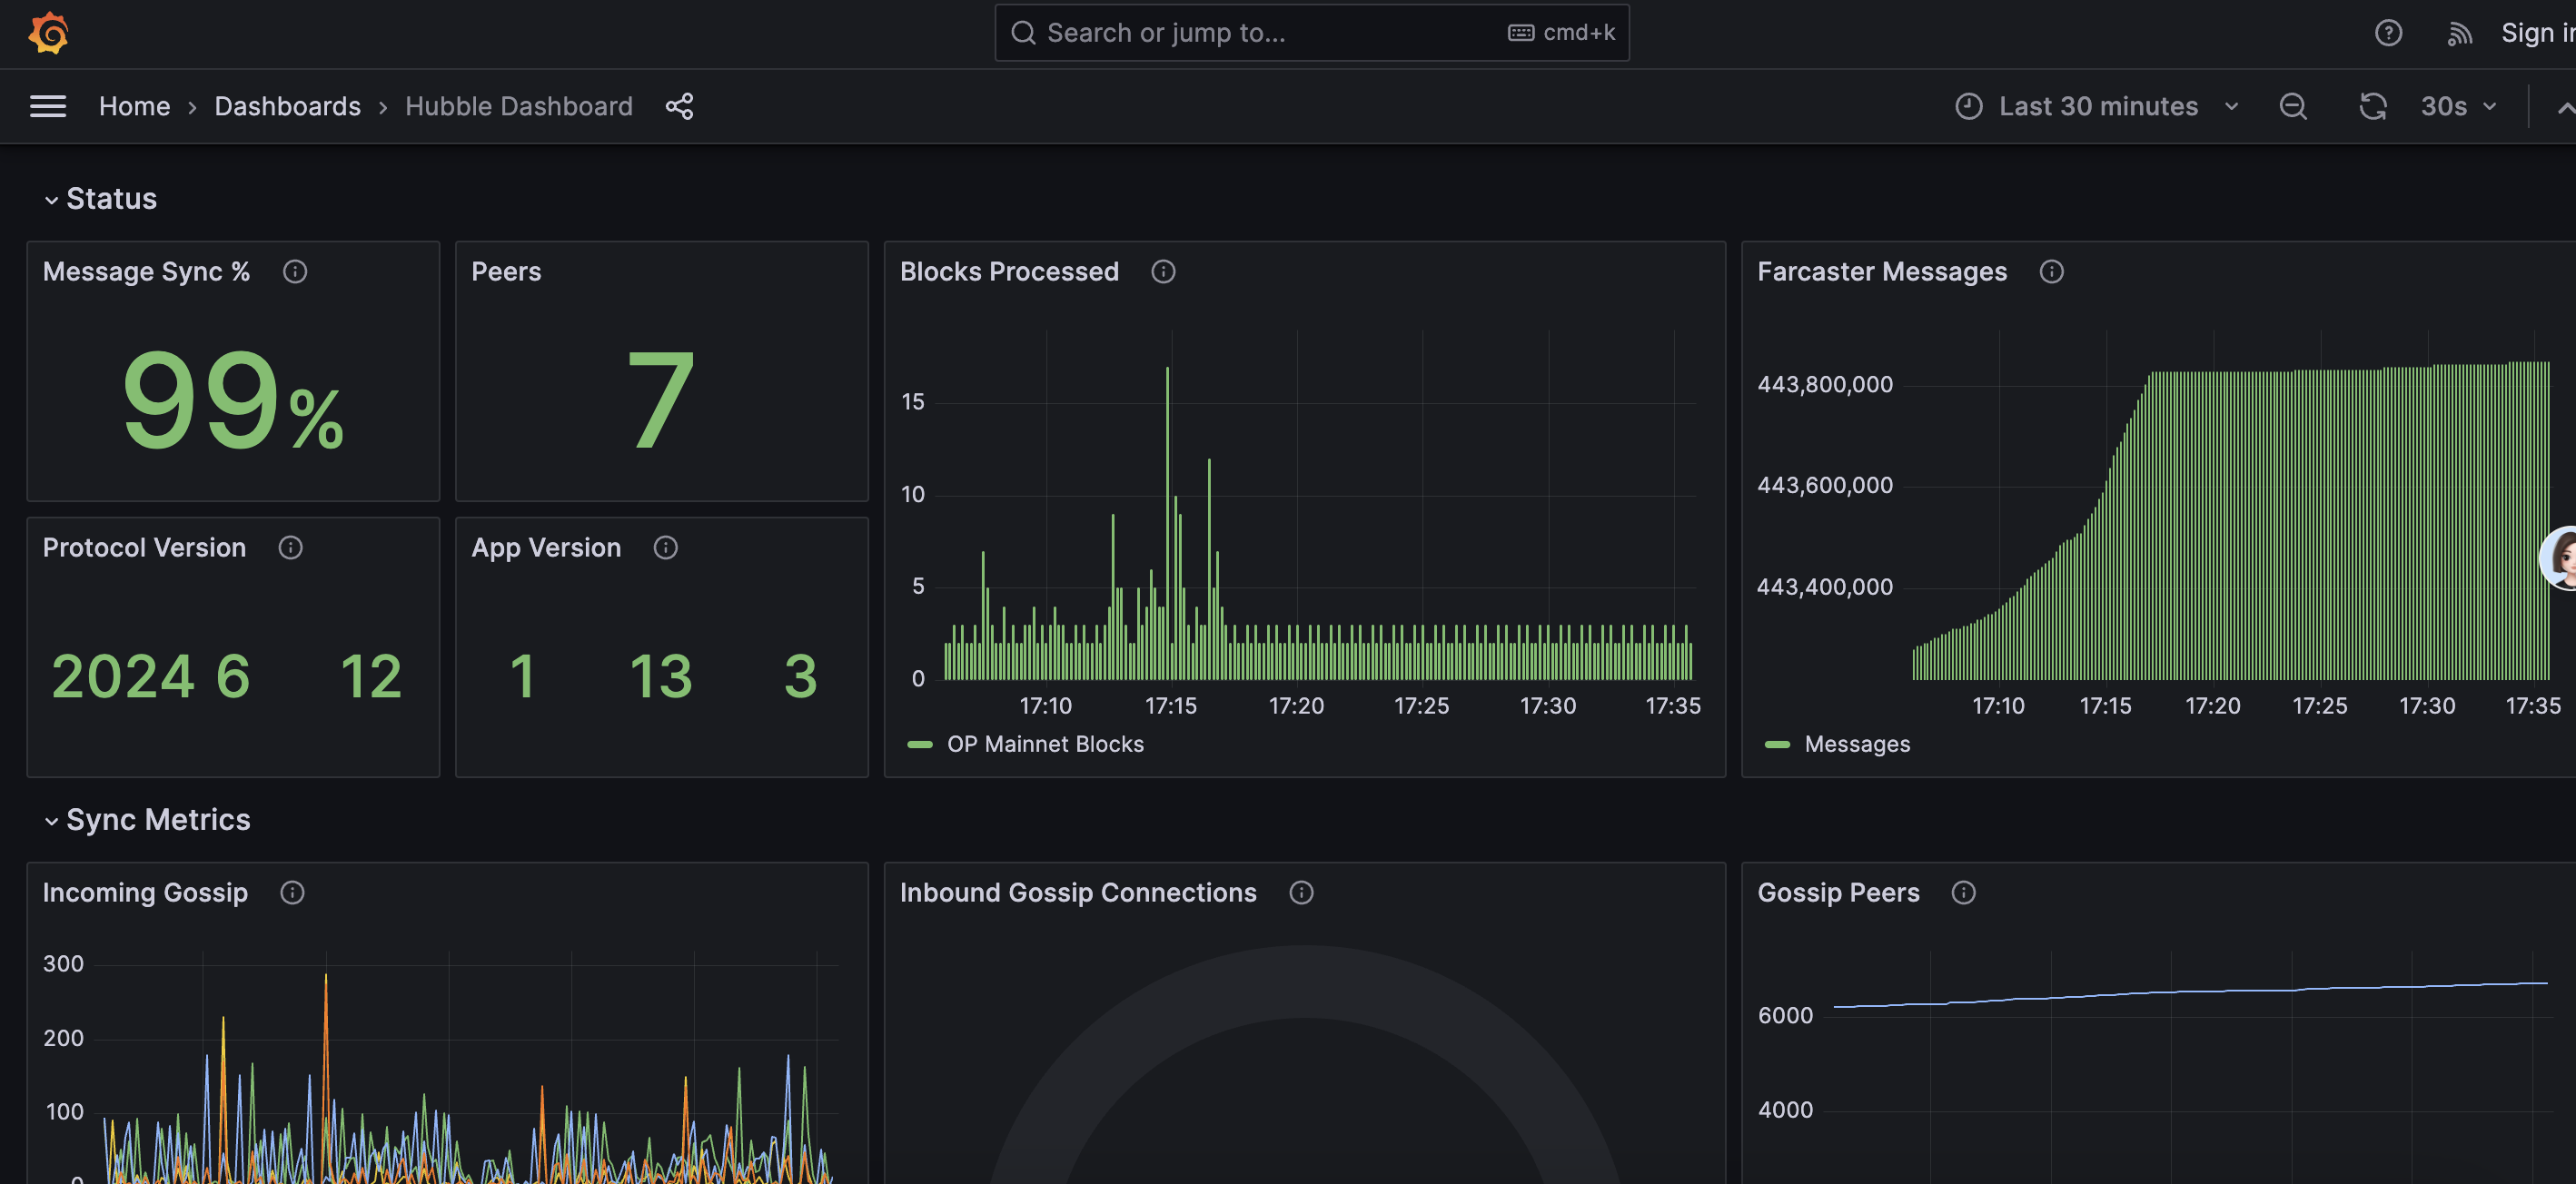Open the news feed RSS icon
2576x1184 pixels.
pos(2459,34)
